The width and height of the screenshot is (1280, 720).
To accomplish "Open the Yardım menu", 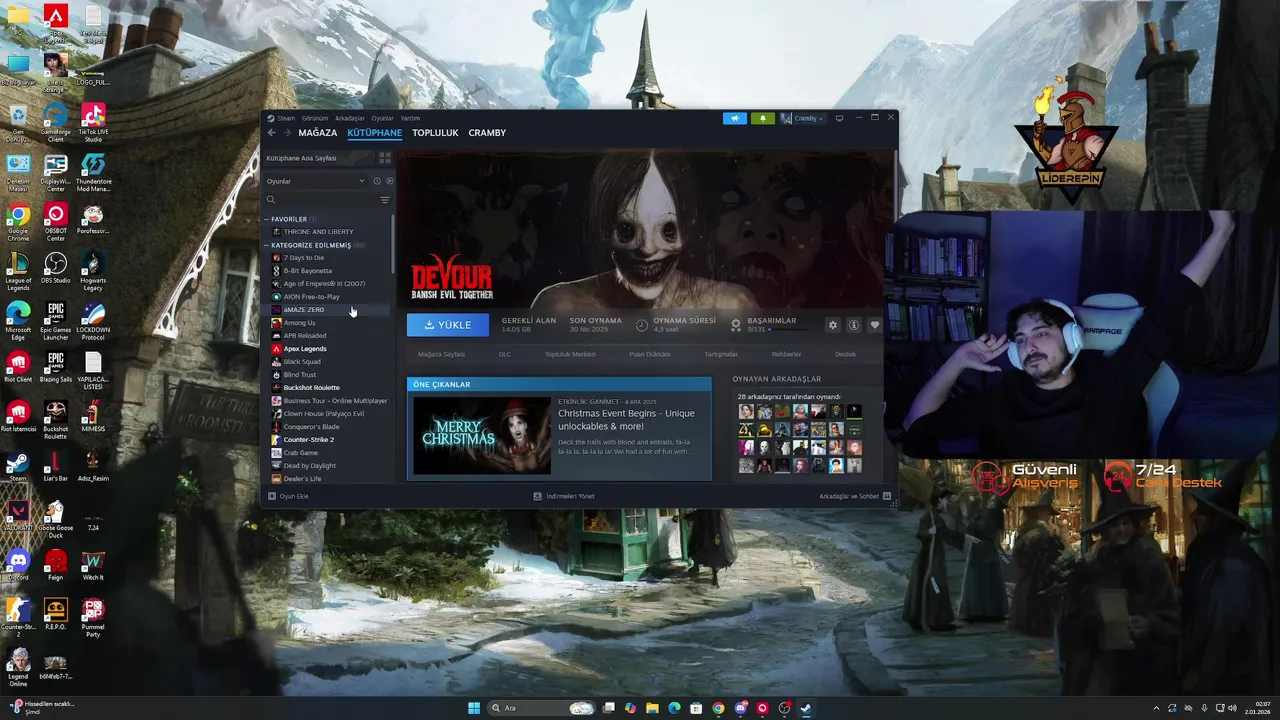I will click(x=410, y=118).
